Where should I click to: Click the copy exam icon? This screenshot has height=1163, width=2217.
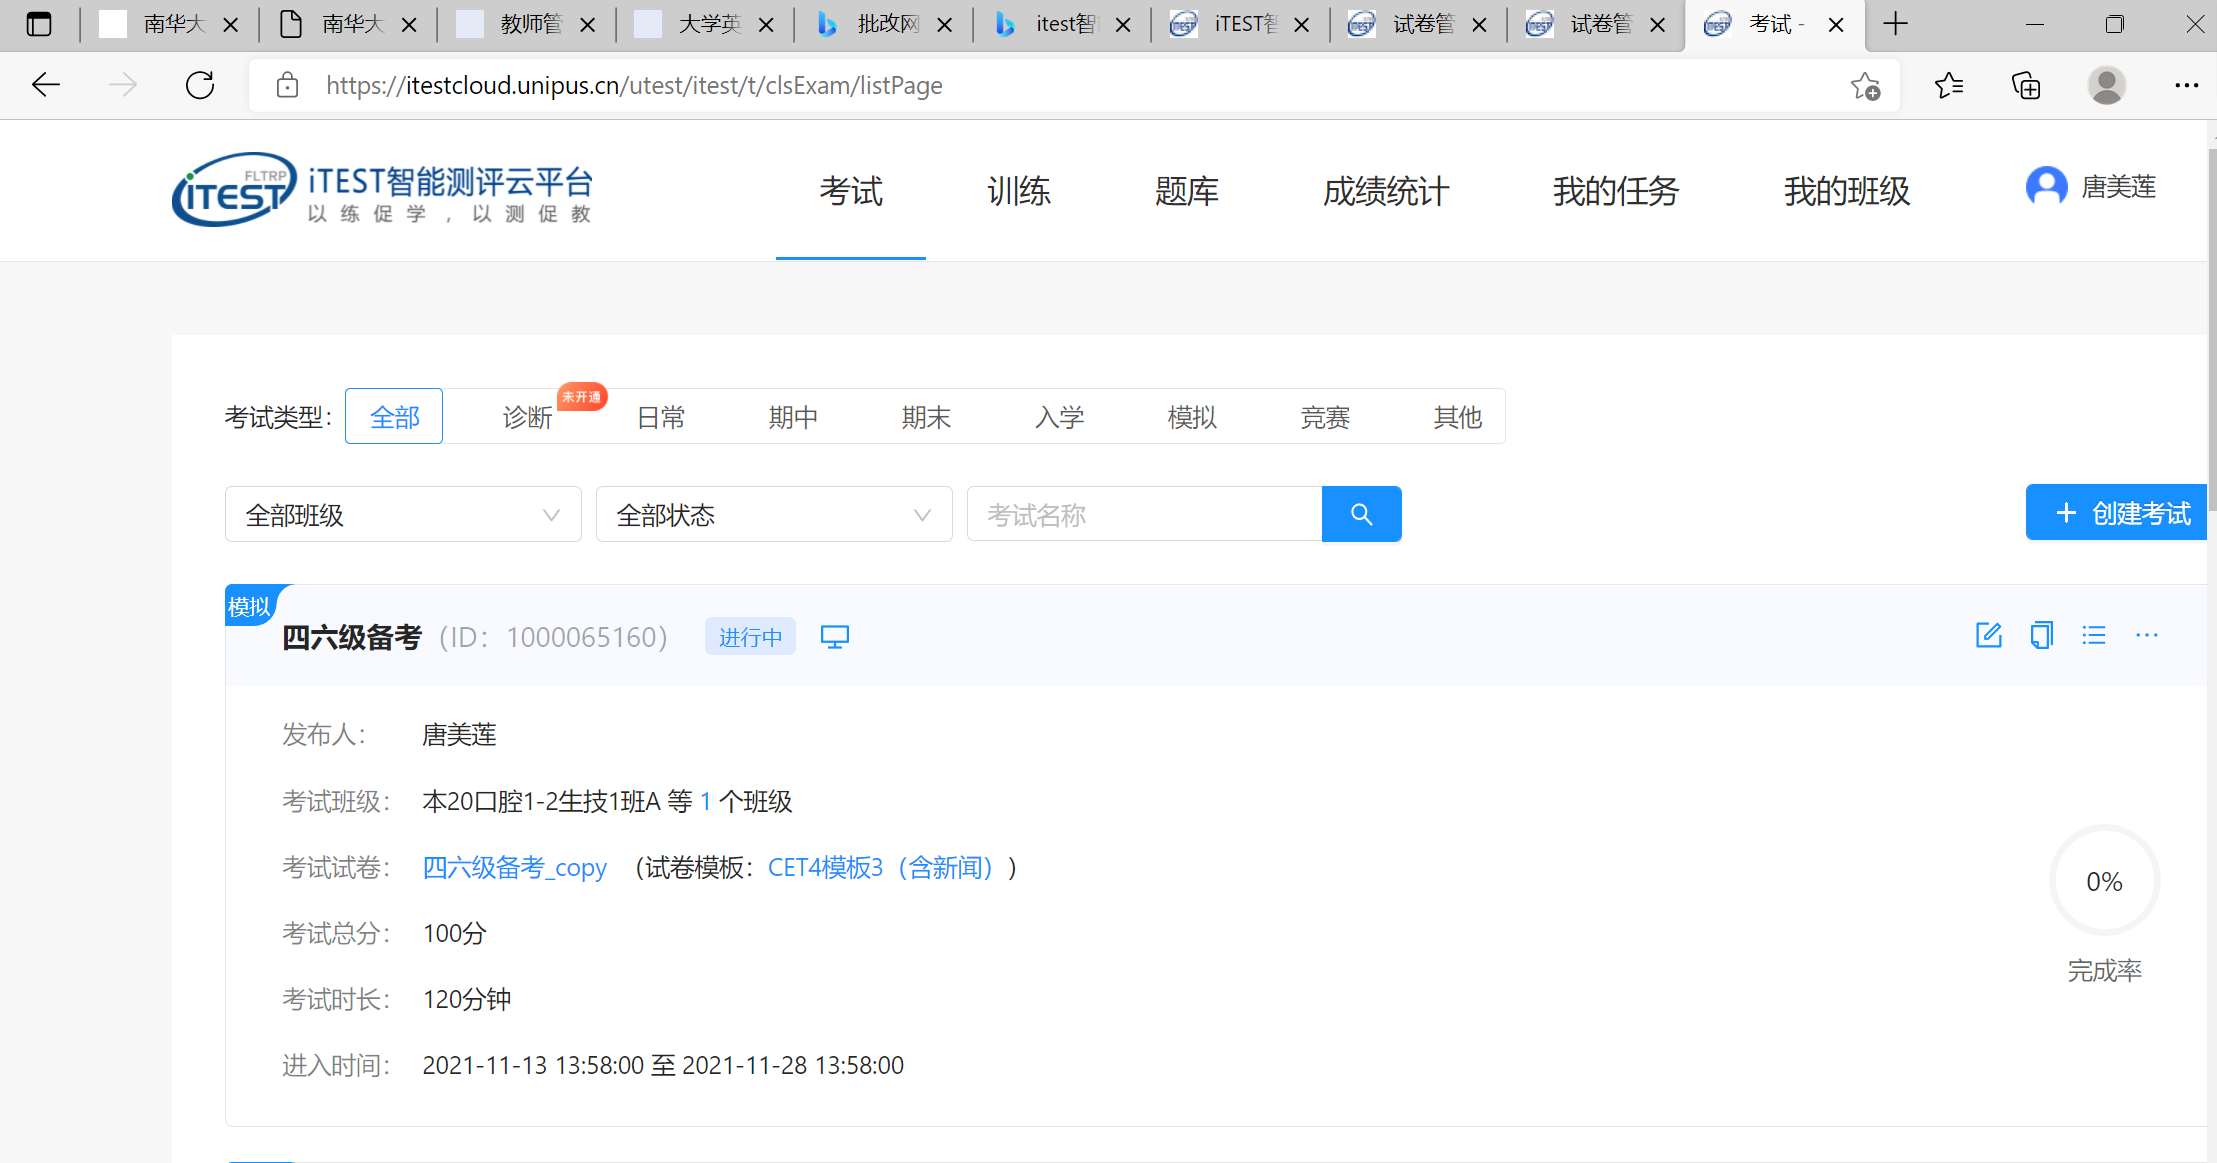pyautogui.click(x=2041, y=635)
